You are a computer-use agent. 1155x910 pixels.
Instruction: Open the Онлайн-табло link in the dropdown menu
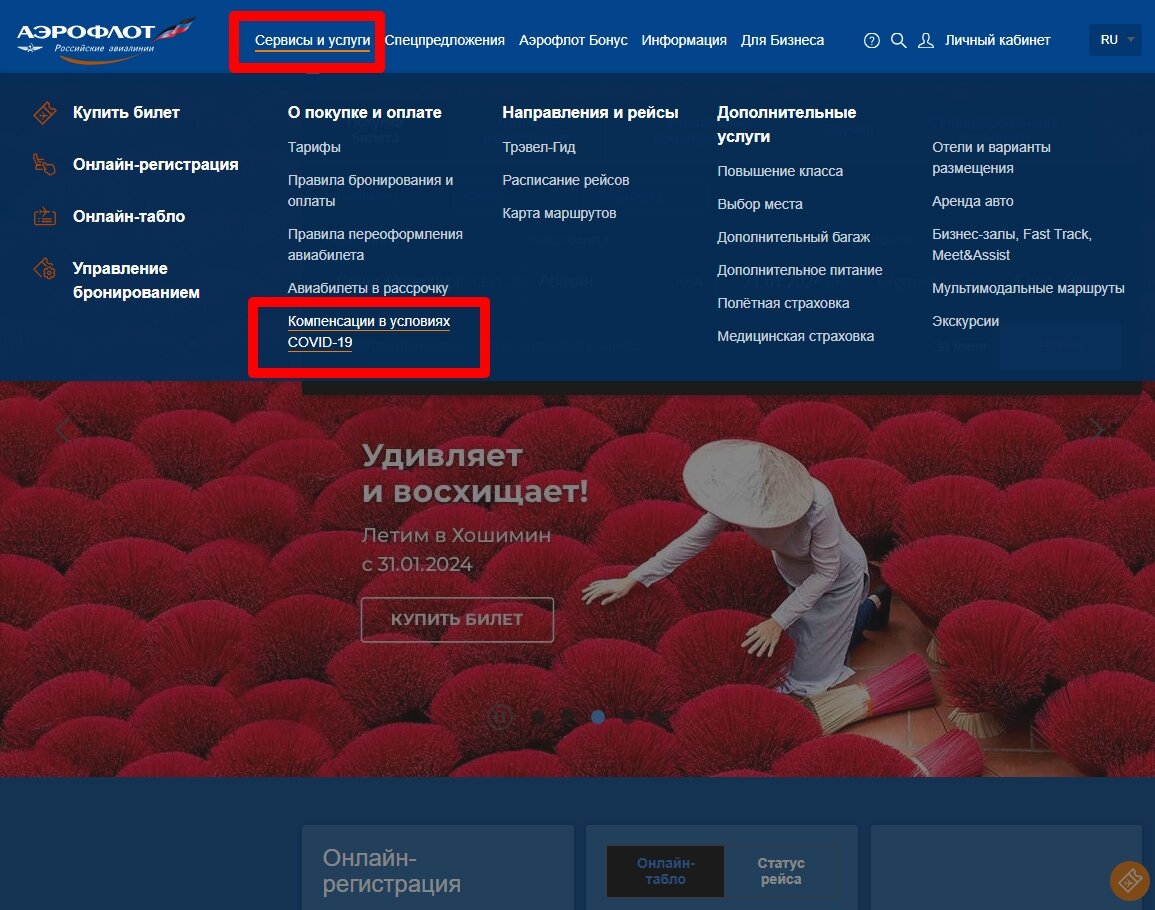point(129,217)
